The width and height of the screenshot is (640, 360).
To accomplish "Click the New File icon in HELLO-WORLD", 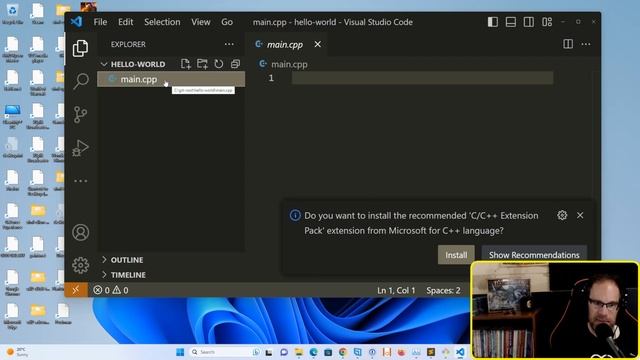I will 186,64.
